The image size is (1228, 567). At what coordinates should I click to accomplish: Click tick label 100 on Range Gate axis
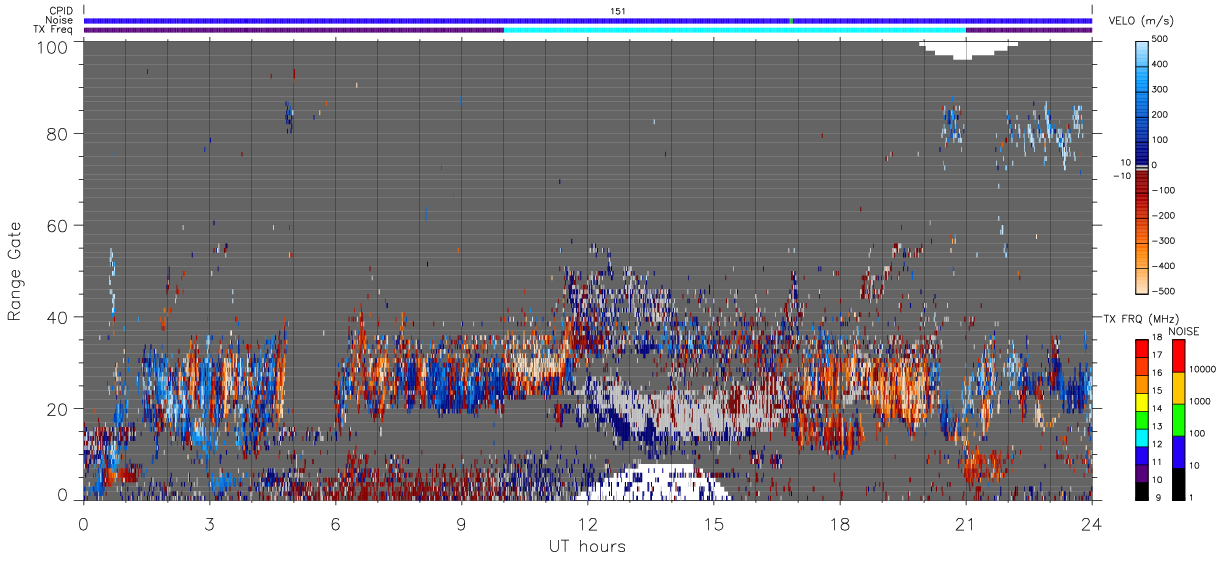[54, 46]
